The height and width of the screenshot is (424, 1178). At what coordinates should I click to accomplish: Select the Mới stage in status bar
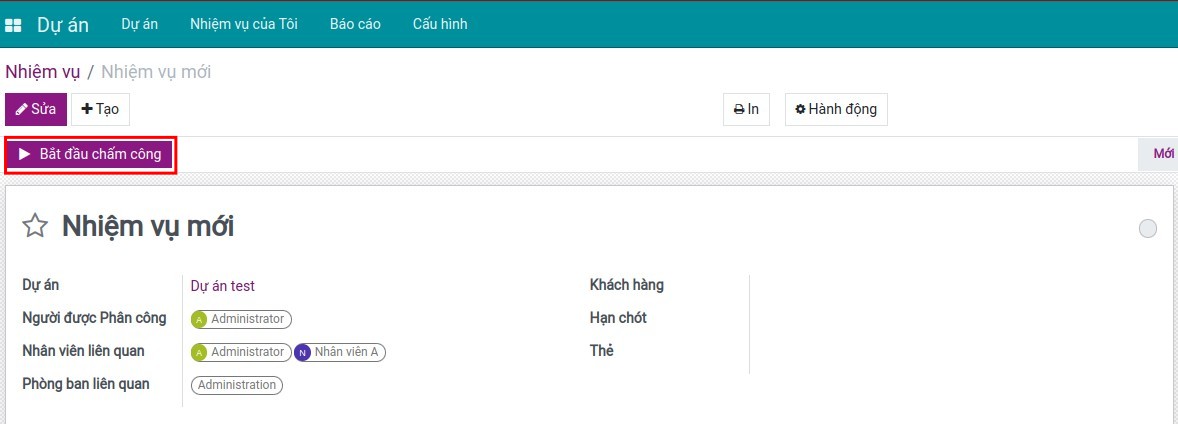pyautogui.click(x=1162, y=154)
